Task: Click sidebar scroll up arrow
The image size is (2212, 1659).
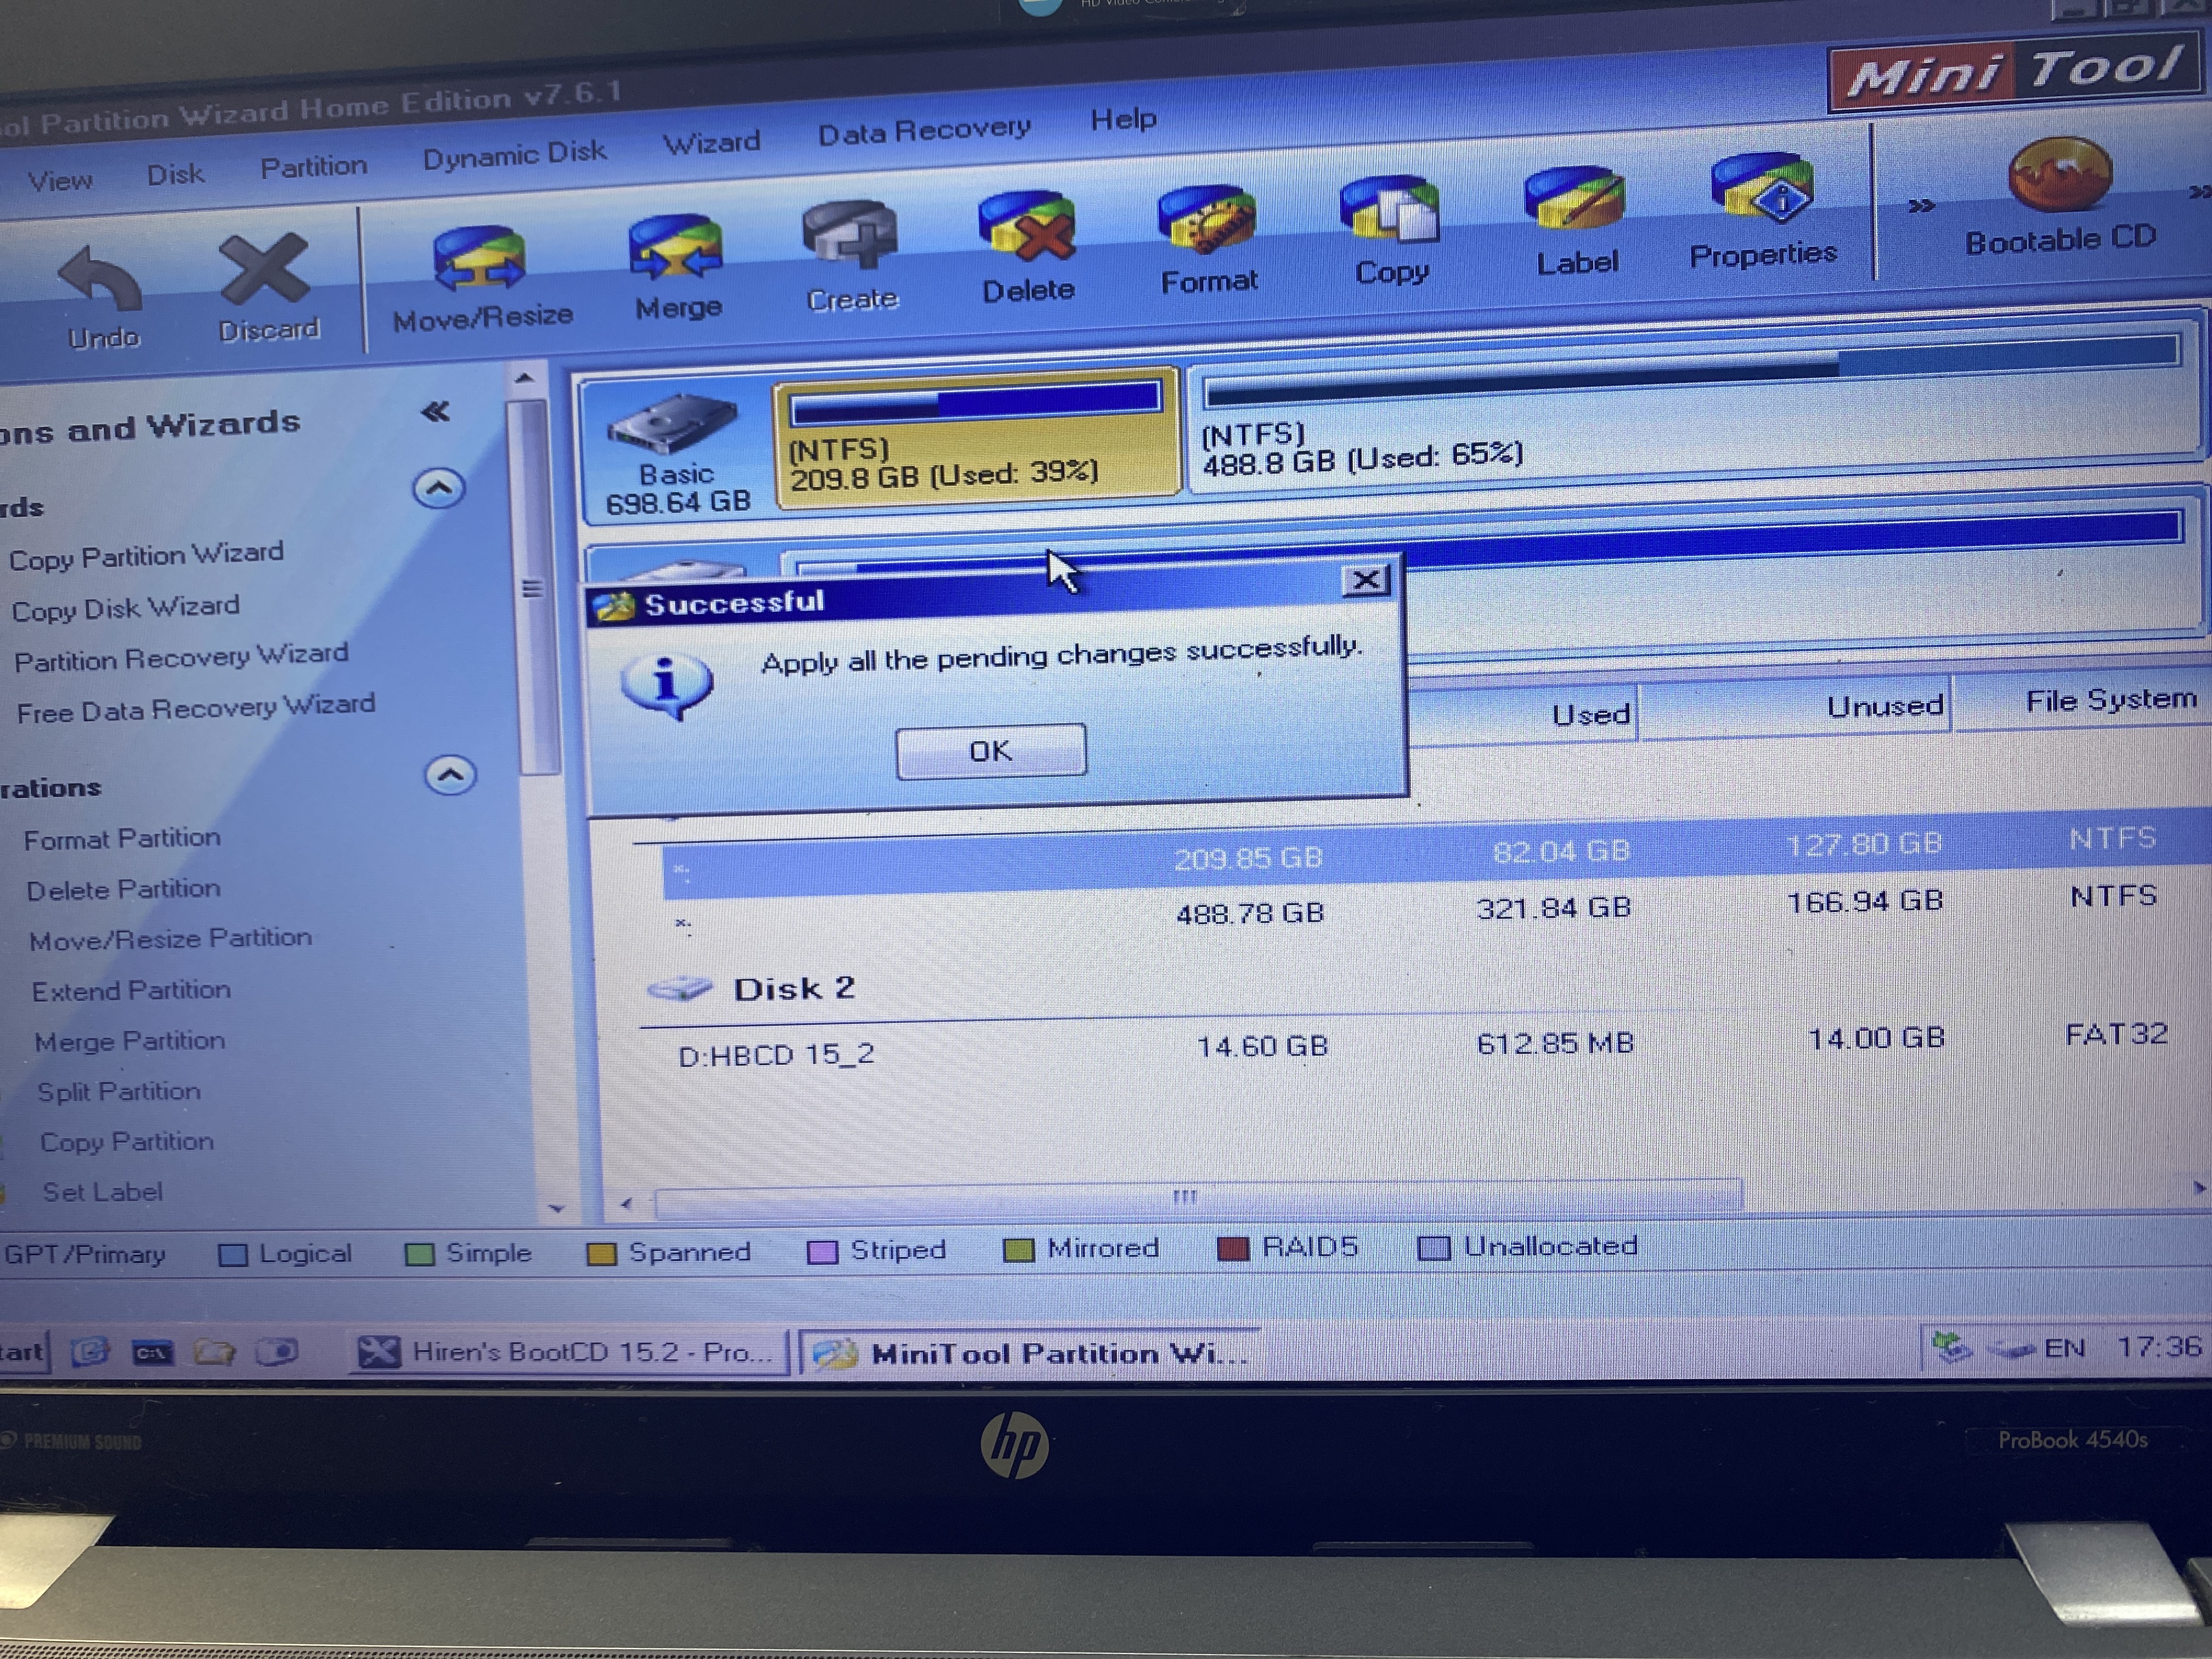Action: (x=525, y=379)
